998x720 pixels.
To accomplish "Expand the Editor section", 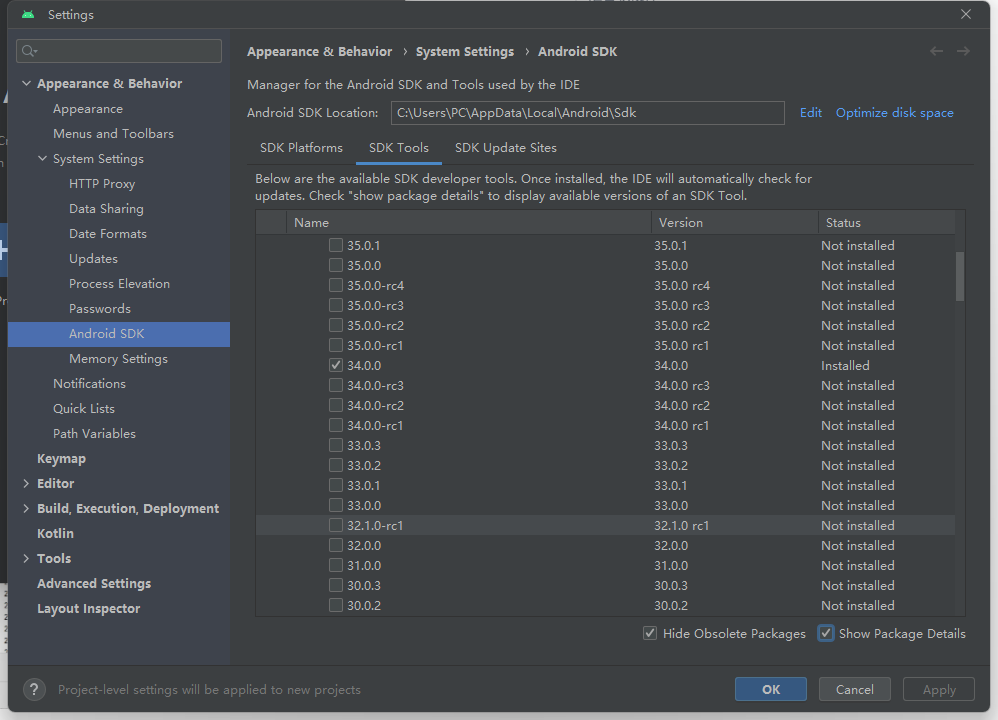I will pyautogui.click(x=26, y=483).
